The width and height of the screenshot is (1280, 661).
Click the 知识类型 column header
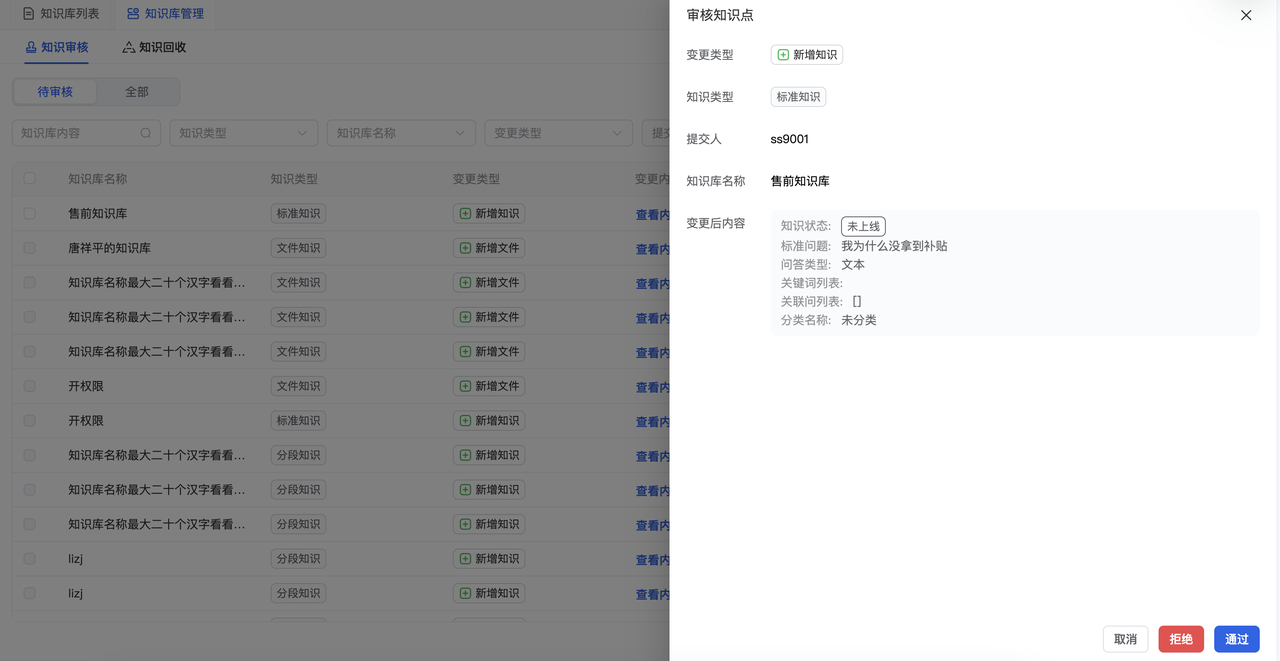(294, 179)
